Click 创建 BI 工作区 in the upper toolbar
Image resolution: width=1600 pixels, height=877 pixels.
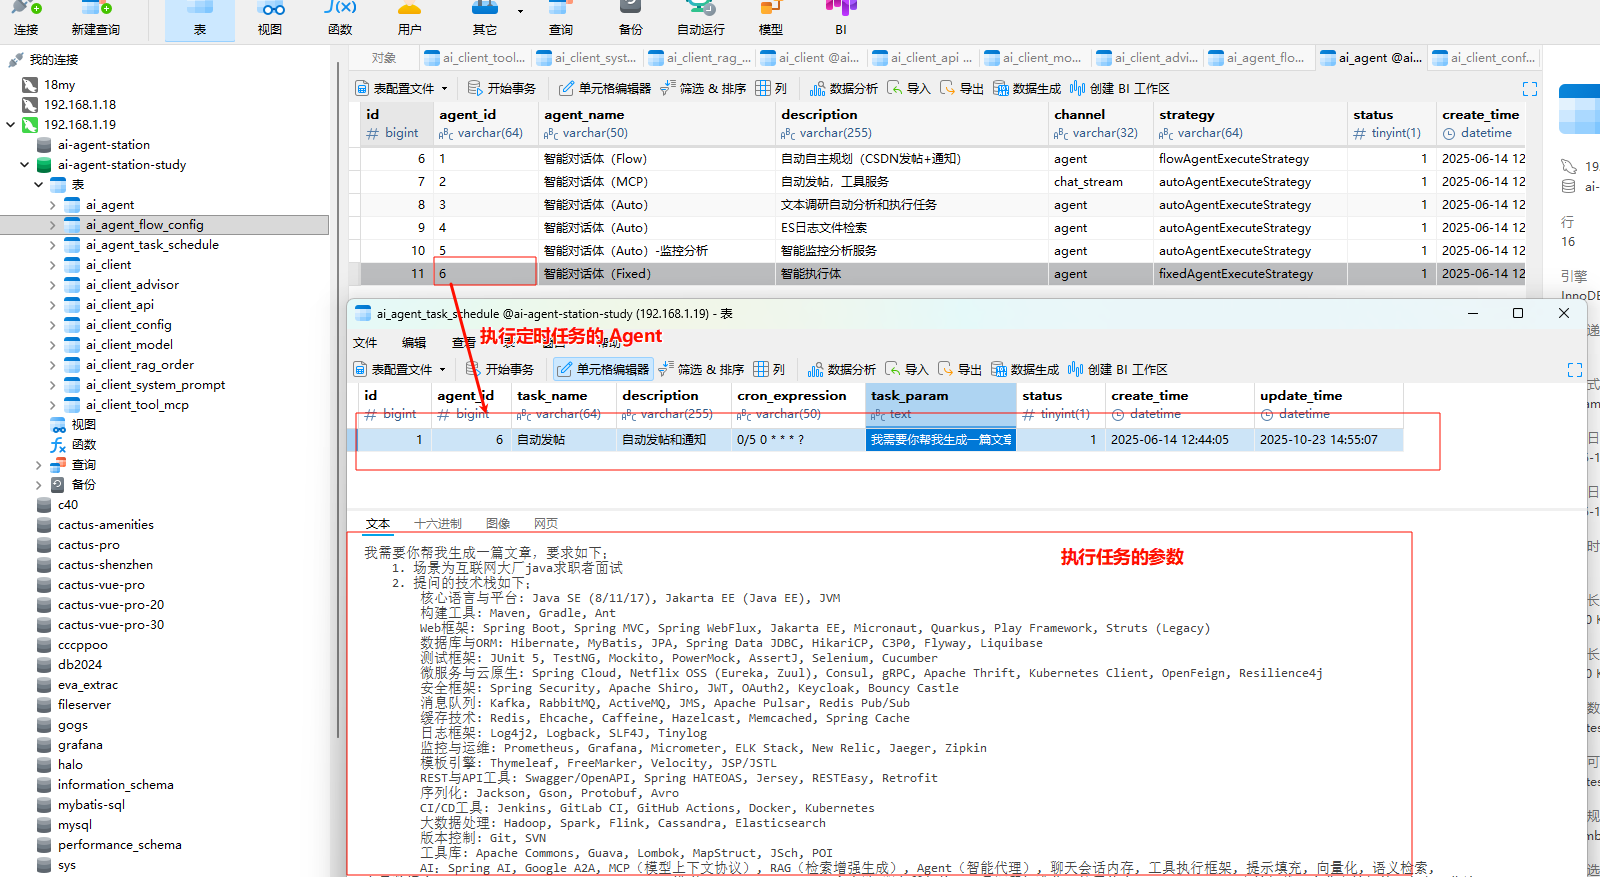coord(1119,89)
